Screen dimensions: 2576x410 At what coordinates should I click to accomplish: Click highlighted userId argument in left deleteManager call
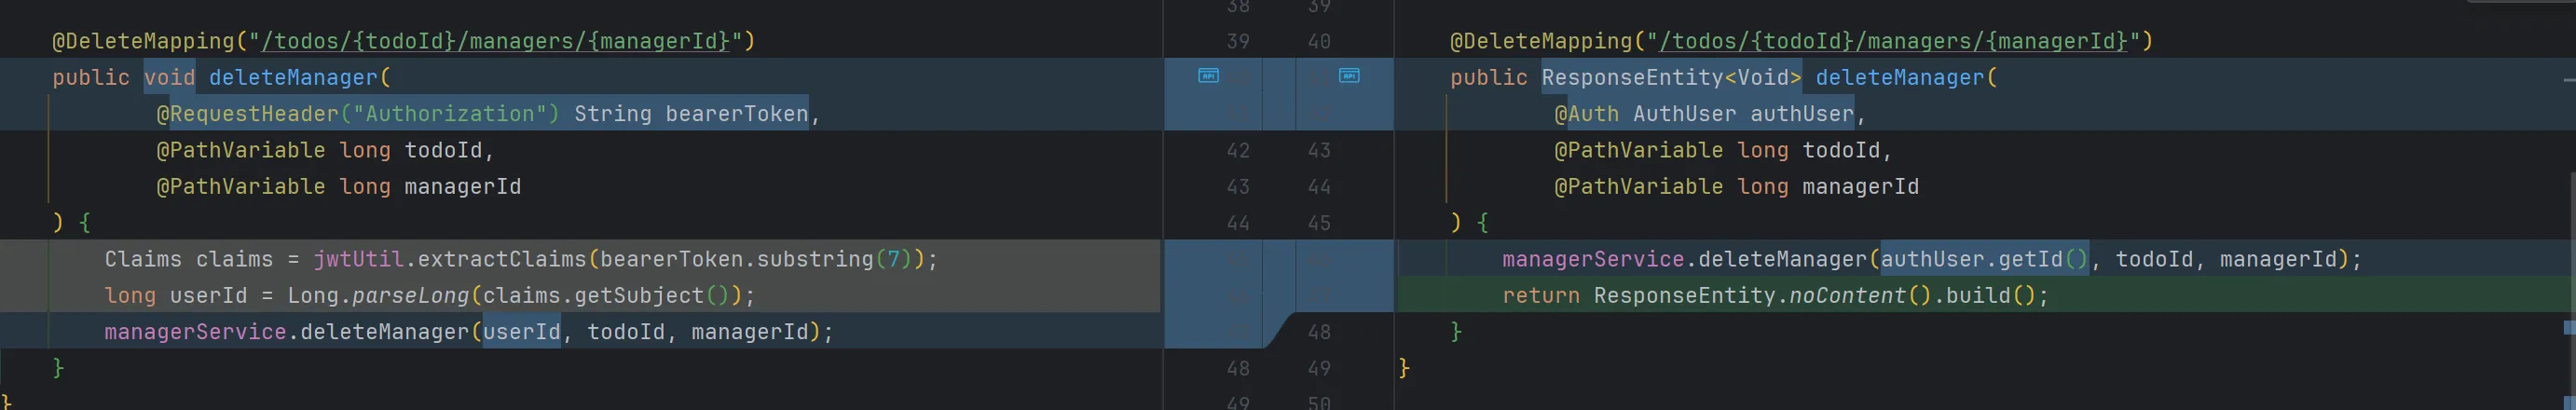pyautogui.click(x=521, y=332)
